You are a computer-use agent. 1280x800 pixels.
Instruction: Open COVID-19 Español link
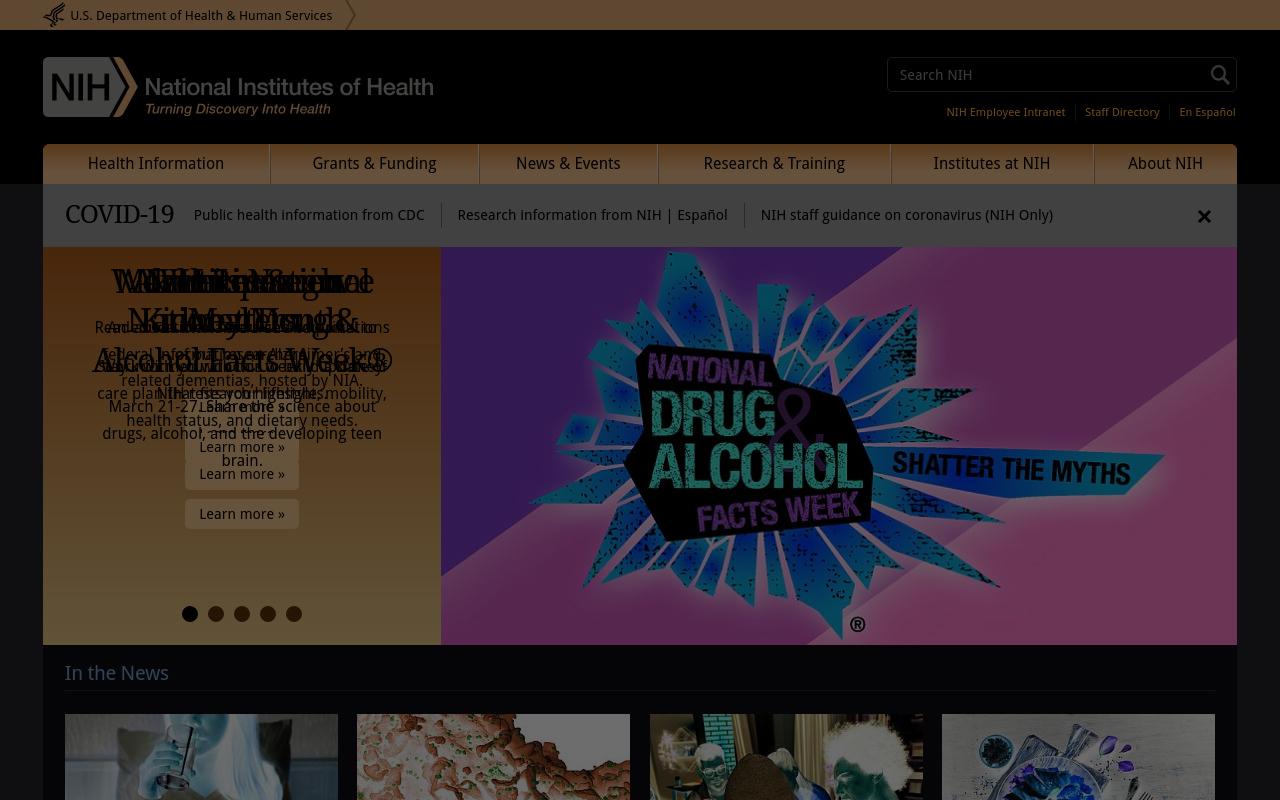click(x=703, y=215)
